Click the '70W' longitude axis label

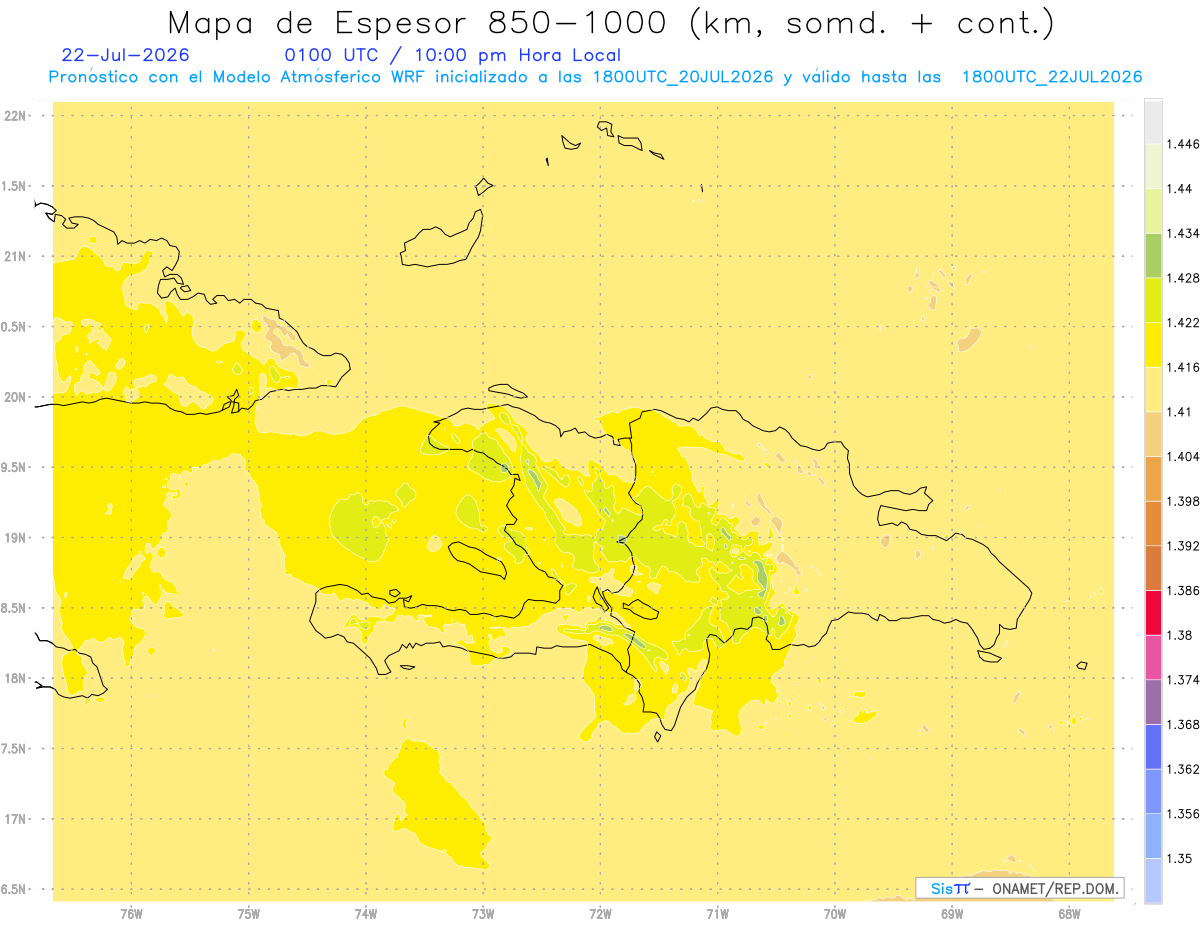click(835, 914)
